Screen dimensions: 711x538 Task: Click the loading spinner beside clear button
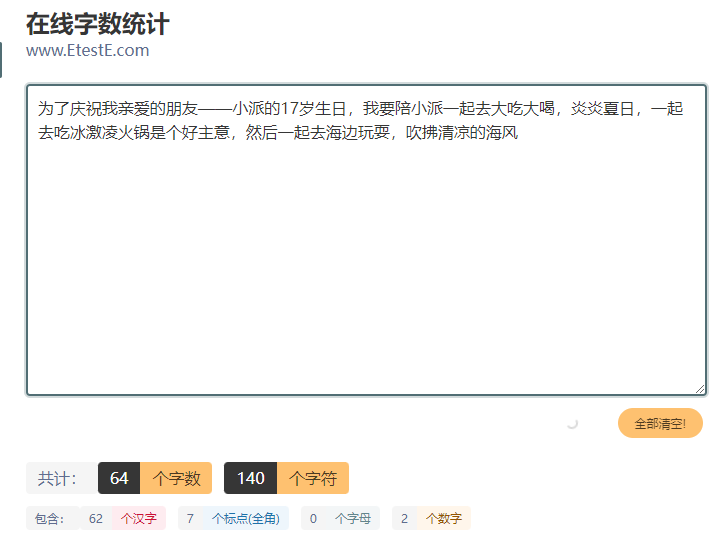coord(572,423)
